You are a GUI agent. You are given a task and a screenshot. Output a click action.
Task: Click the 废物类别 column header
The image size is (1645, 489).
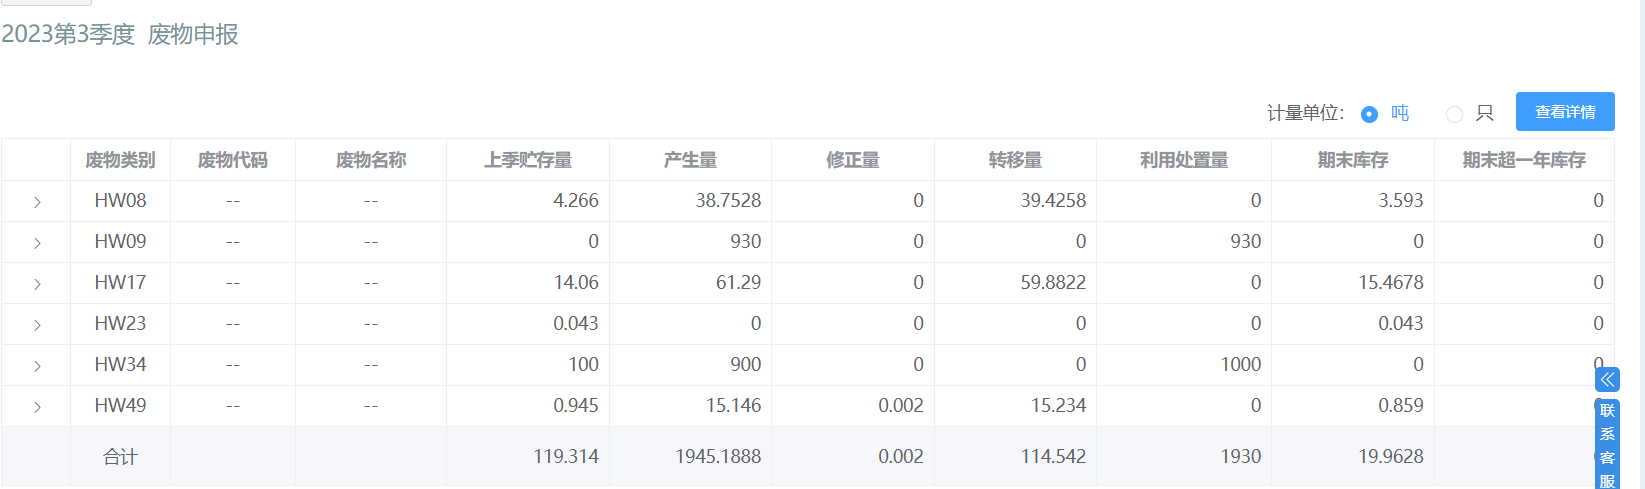(x=120, y=160)
